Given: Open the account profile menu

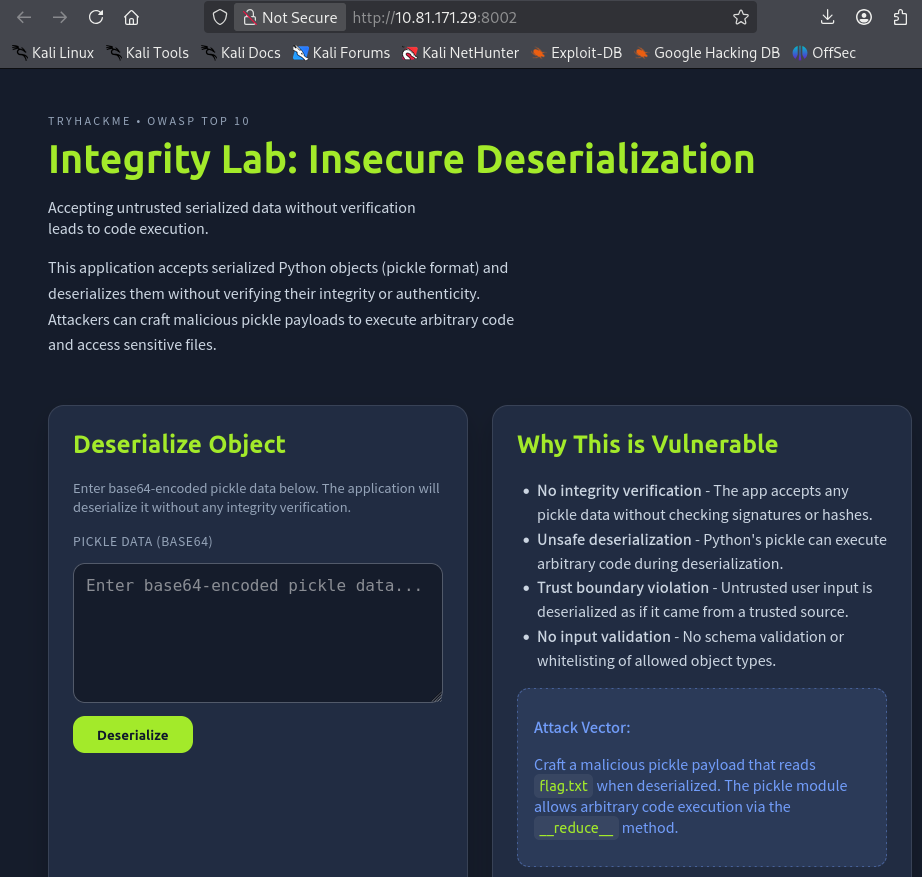Looking at the screenshot, I should point(864,18).
